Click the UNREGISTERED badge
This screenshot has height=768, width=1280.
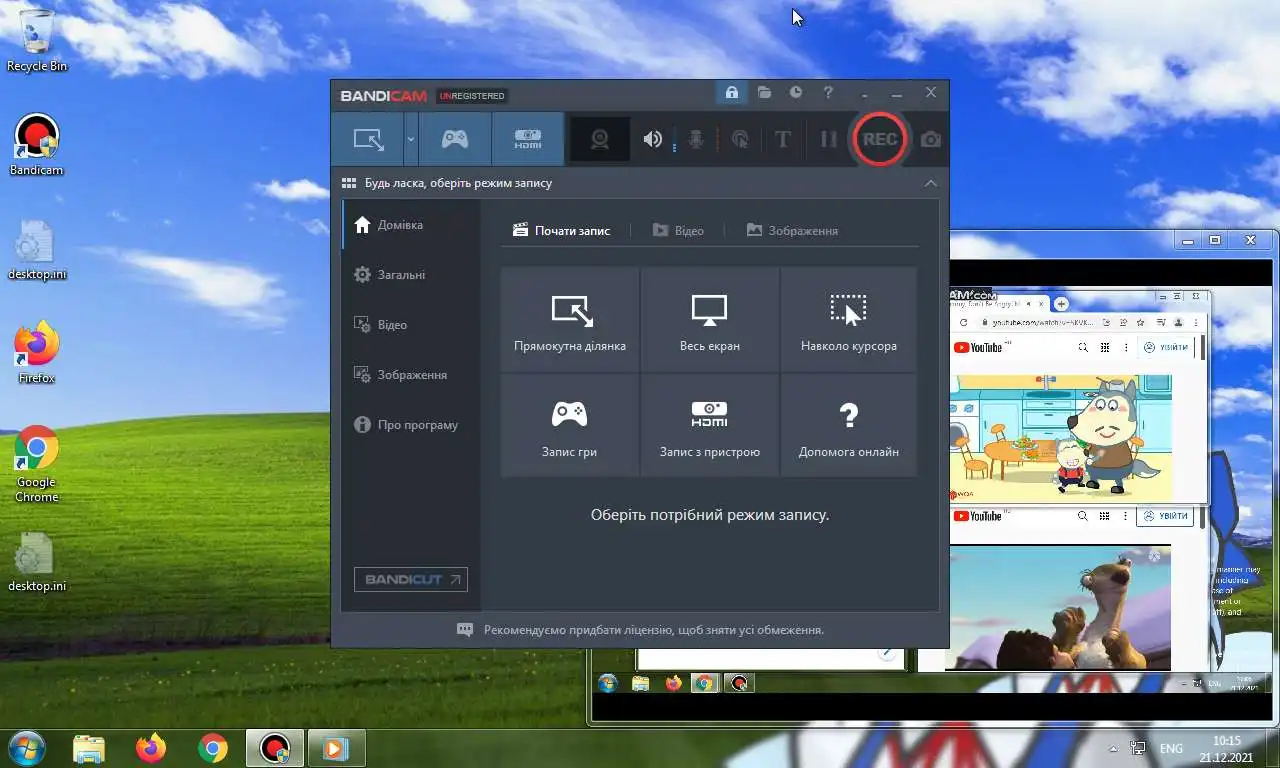472,96
